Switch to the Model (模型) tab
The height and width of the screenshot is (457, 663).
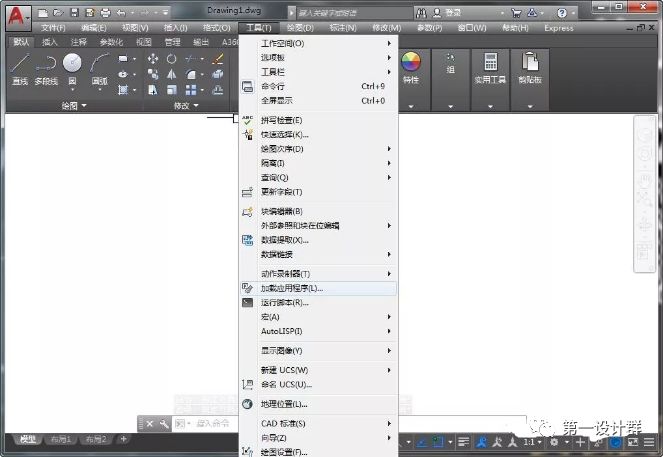27,440
